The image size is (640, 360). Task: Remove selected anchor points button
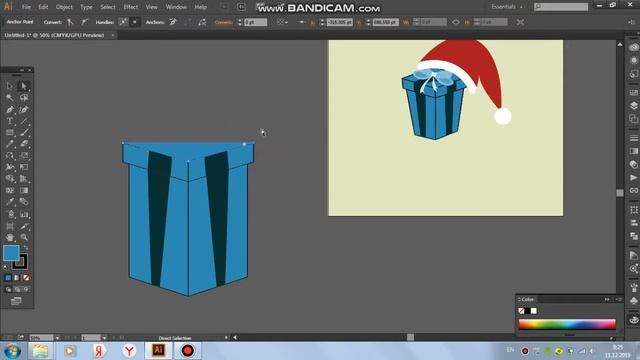point(173,22)
